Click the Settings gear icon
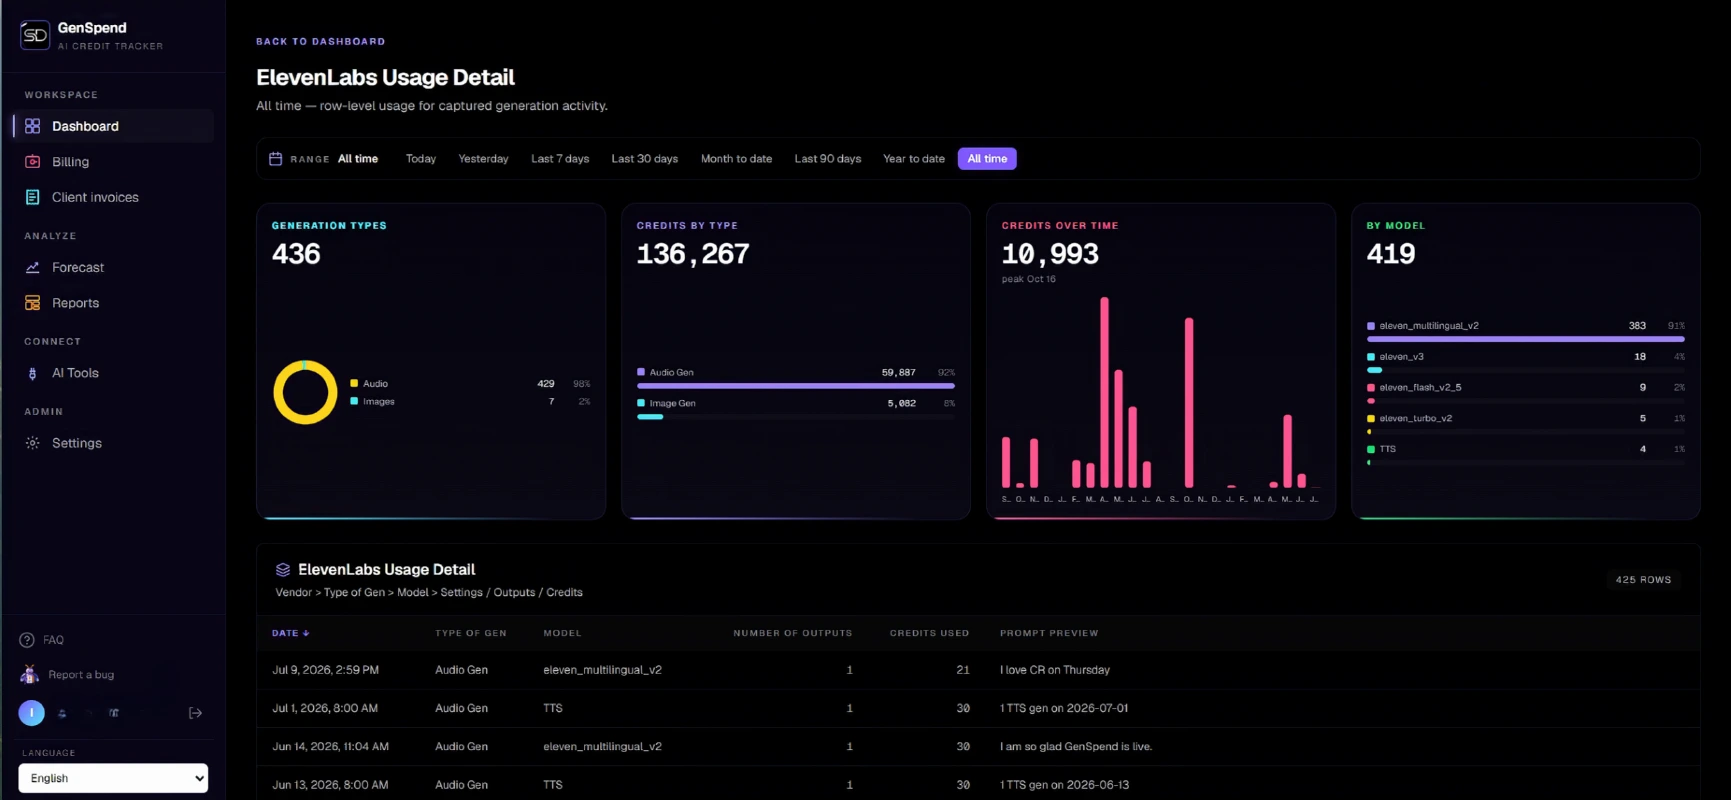Screen dimensions: 1731x800 32,443
